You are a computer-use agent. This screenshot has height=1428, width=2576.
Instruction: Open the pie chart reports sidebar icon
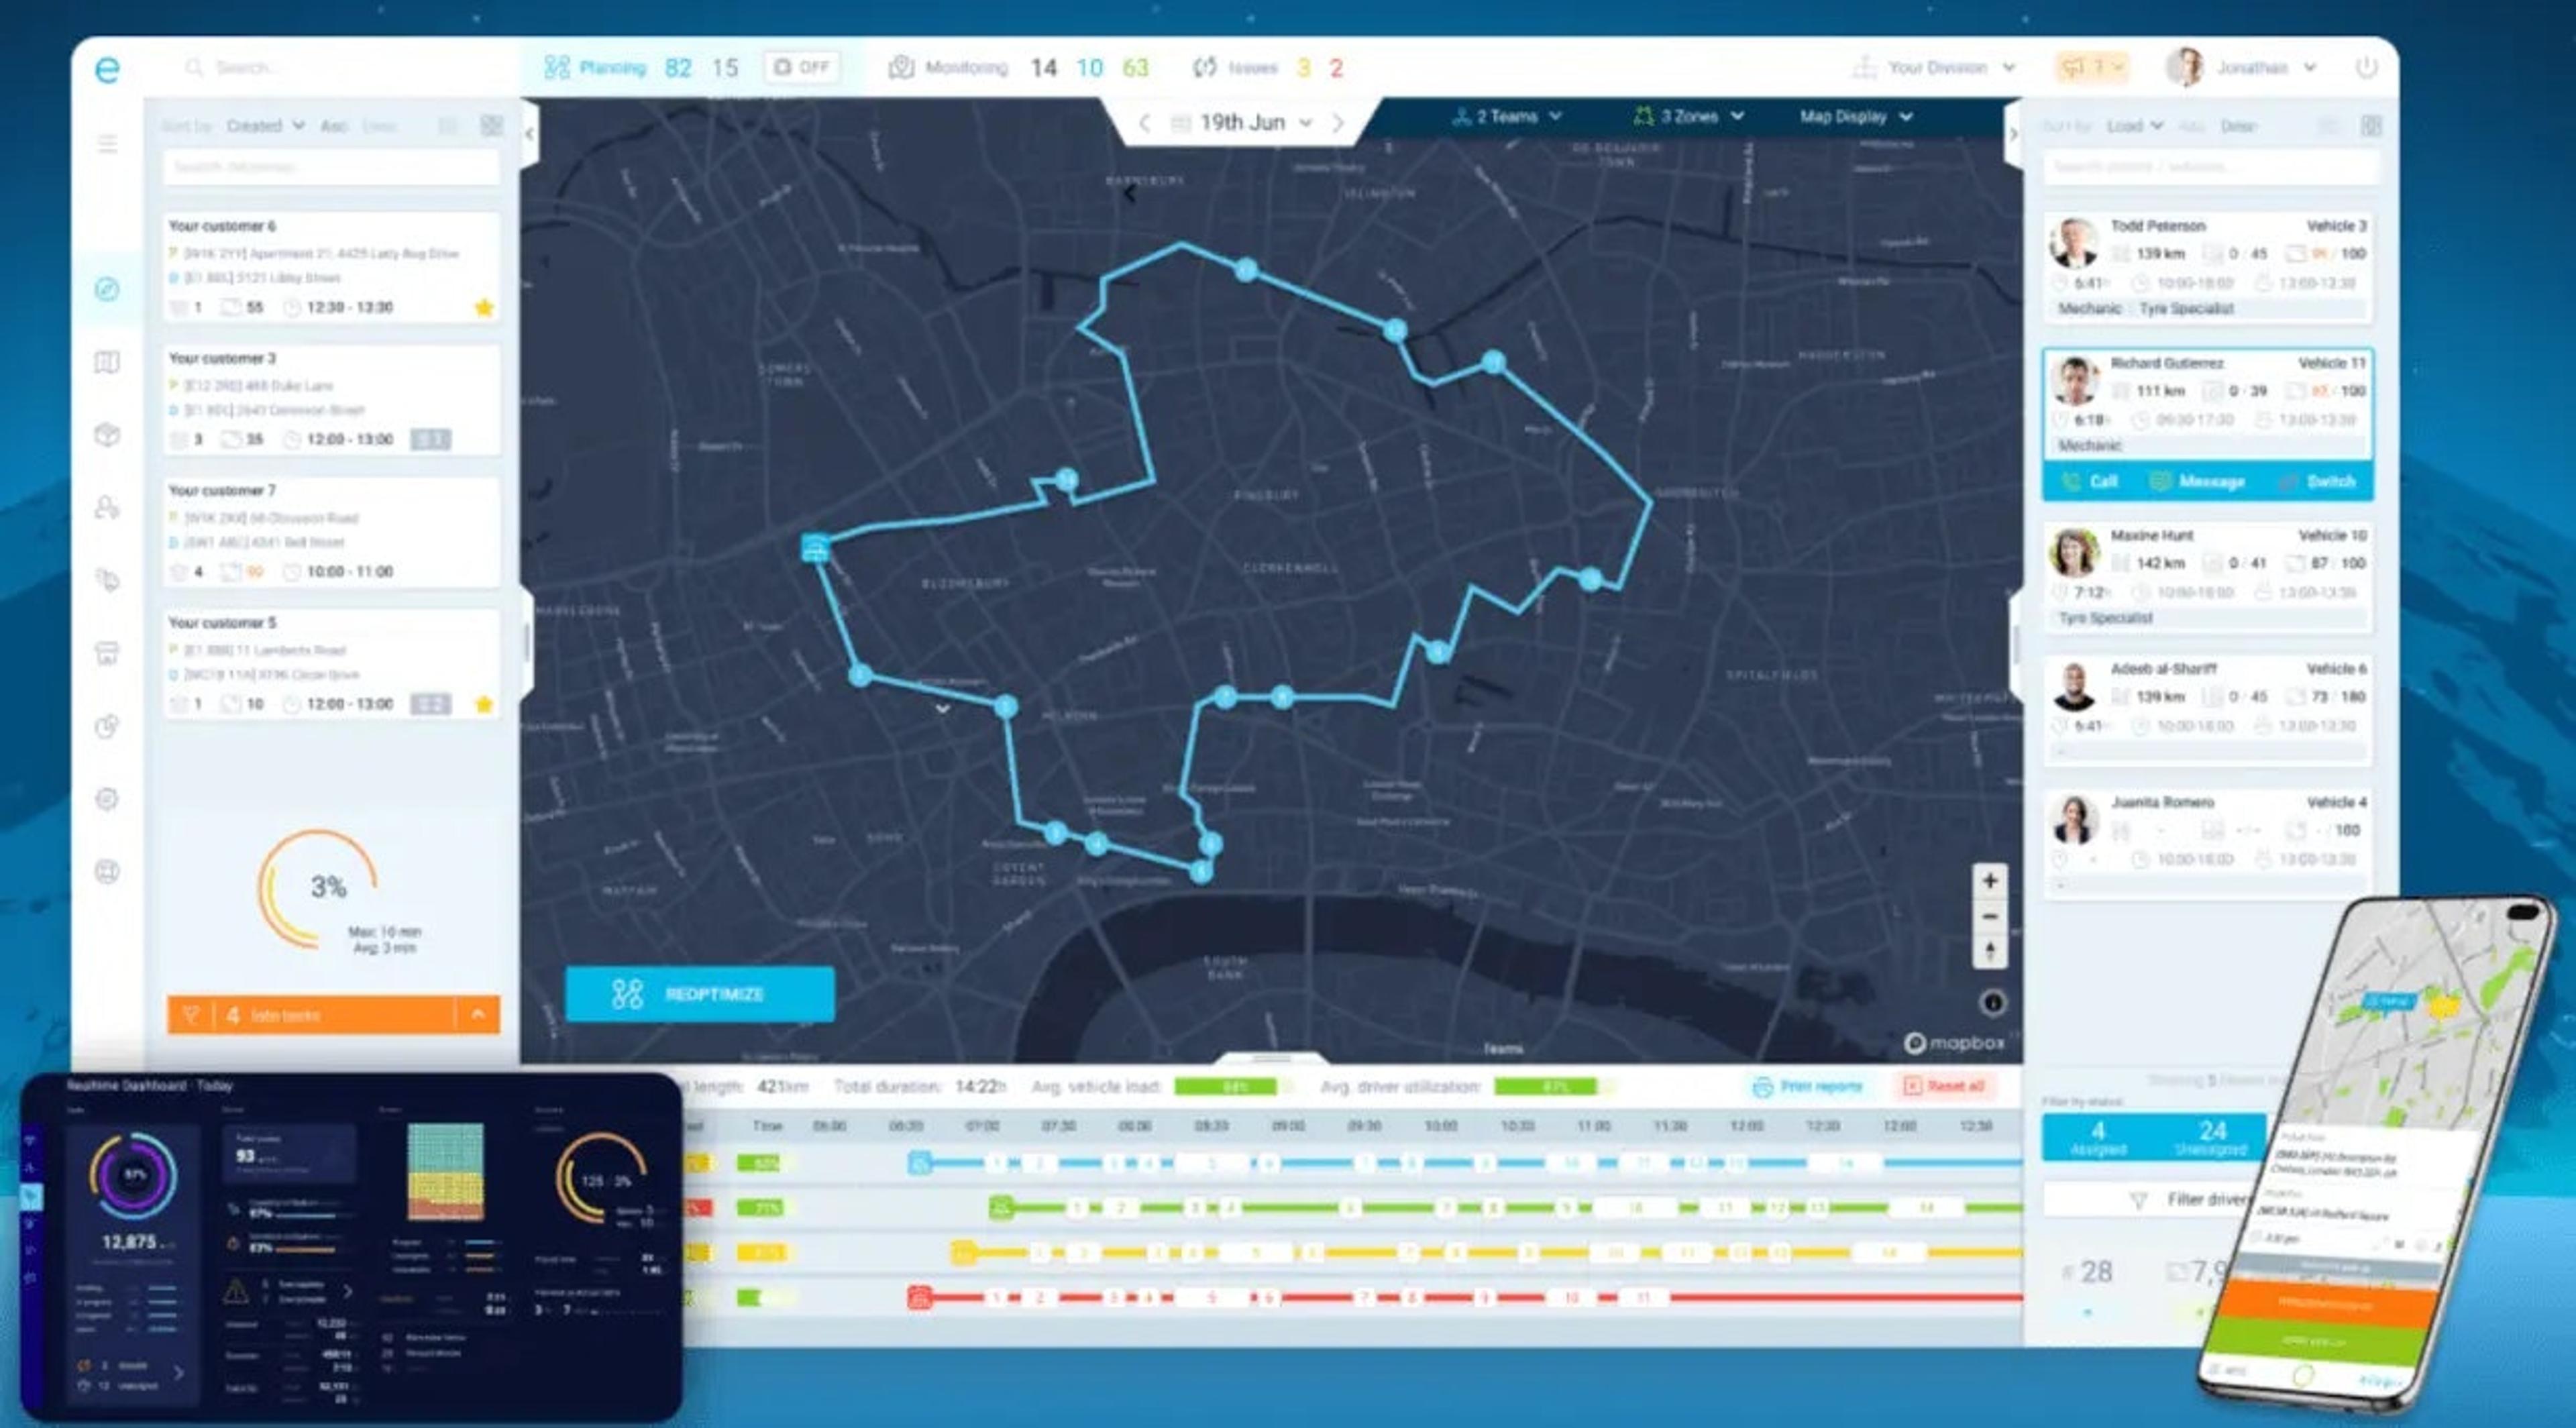coord(107,726)
